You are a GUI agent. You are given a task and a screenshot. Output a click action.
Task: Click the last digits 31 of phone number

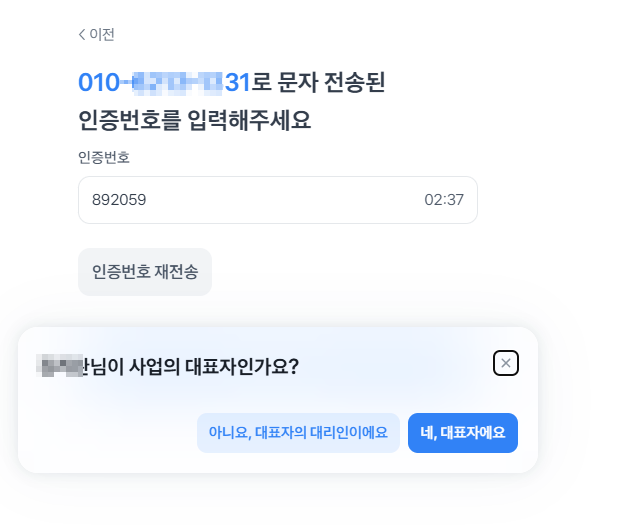tap(238, 84)
